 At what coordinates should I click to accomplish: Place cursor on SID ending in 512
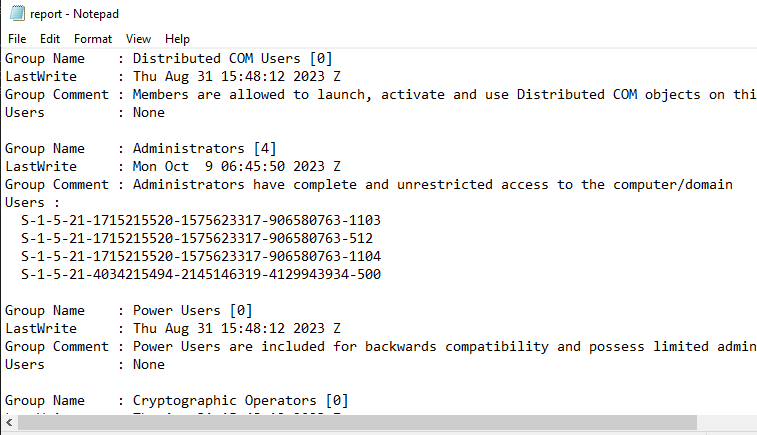[x=196, y=239]
